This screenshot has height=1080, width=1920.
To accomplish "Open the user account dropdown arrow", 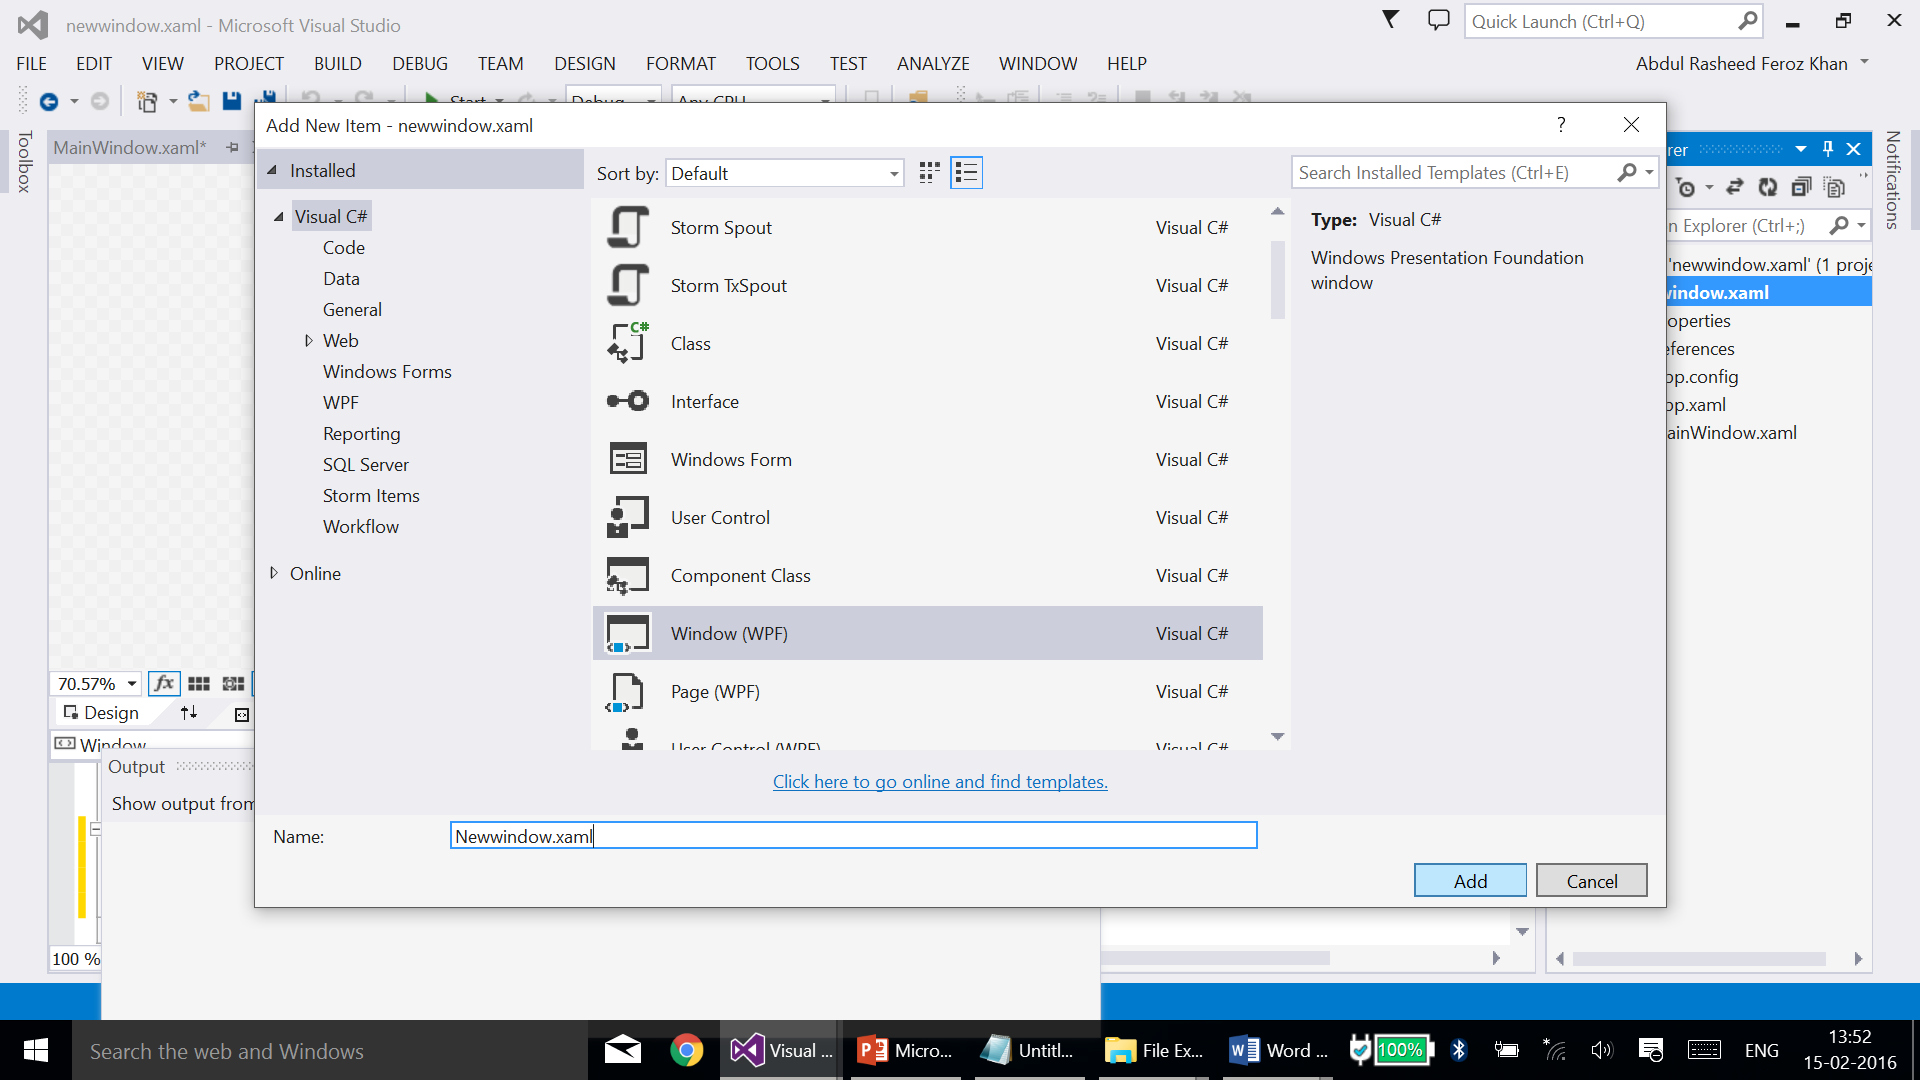I will pos(1864,63).
